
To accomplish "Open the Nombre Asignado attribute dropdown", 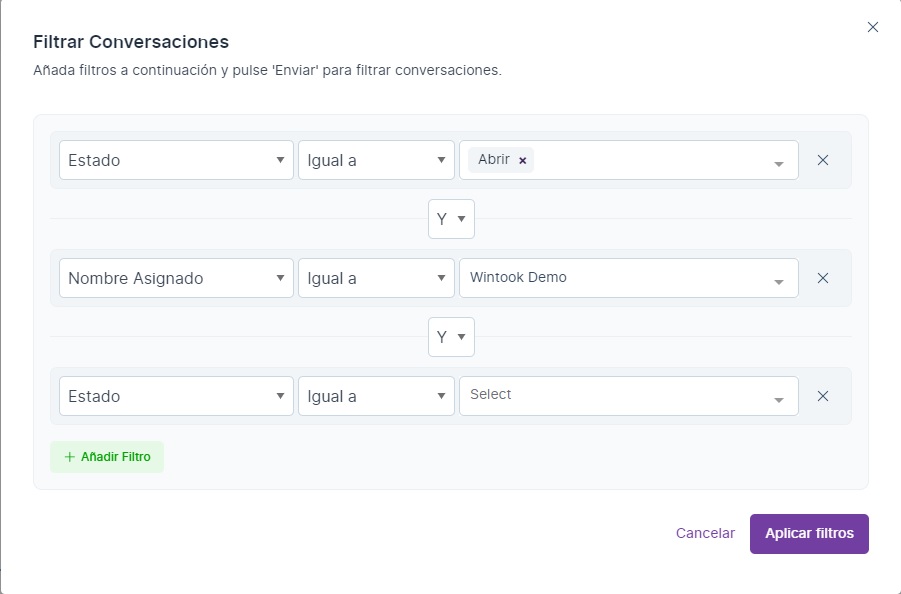I will click(176, 278).
